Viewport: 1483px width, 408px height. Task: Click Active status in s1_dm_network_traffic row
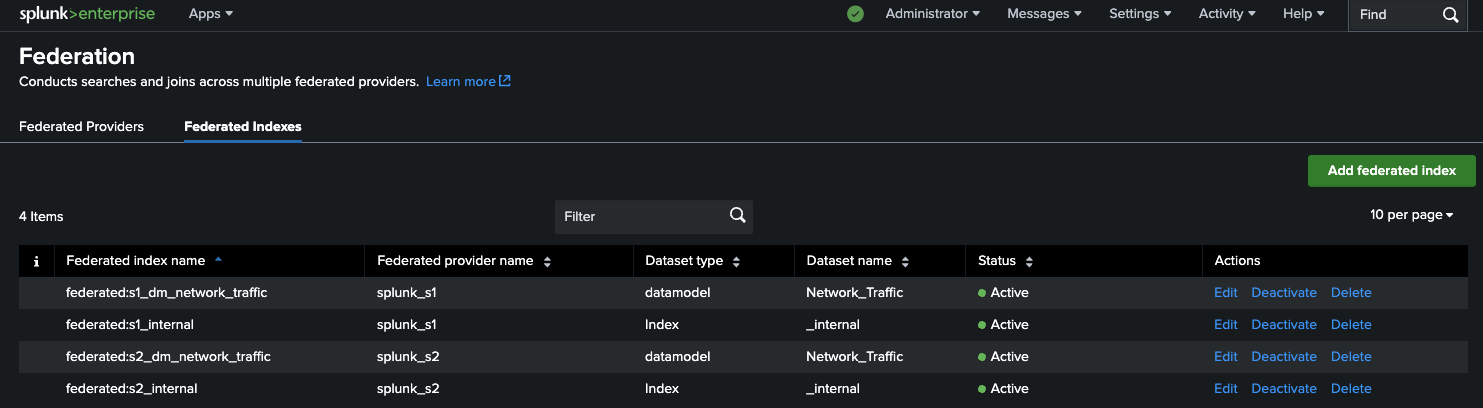(x=1003, y=293)
